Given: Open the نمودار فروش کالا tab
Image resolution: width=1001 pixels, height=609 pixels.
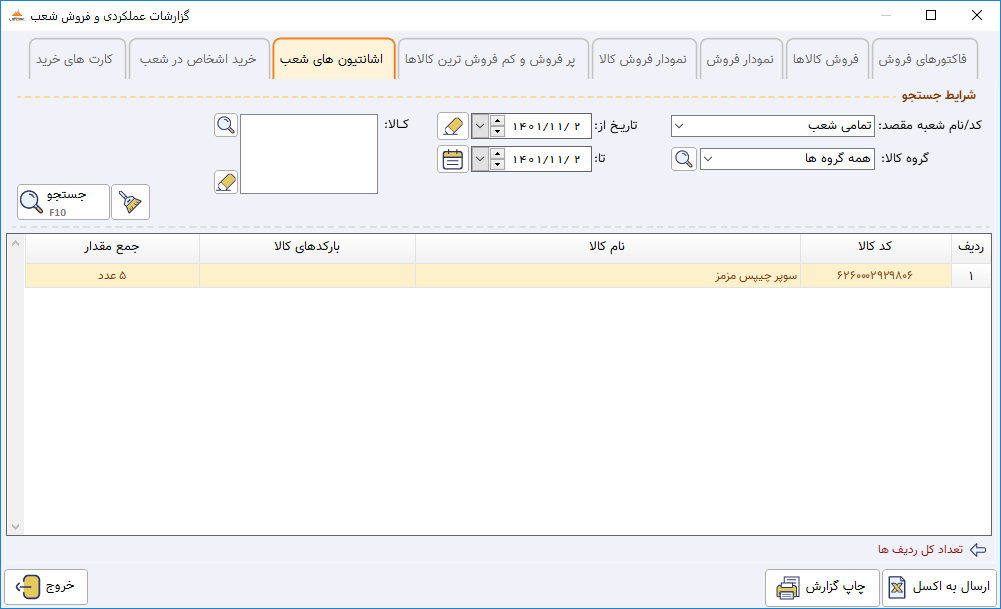Looking at the screenshot, I should point(644,59).
